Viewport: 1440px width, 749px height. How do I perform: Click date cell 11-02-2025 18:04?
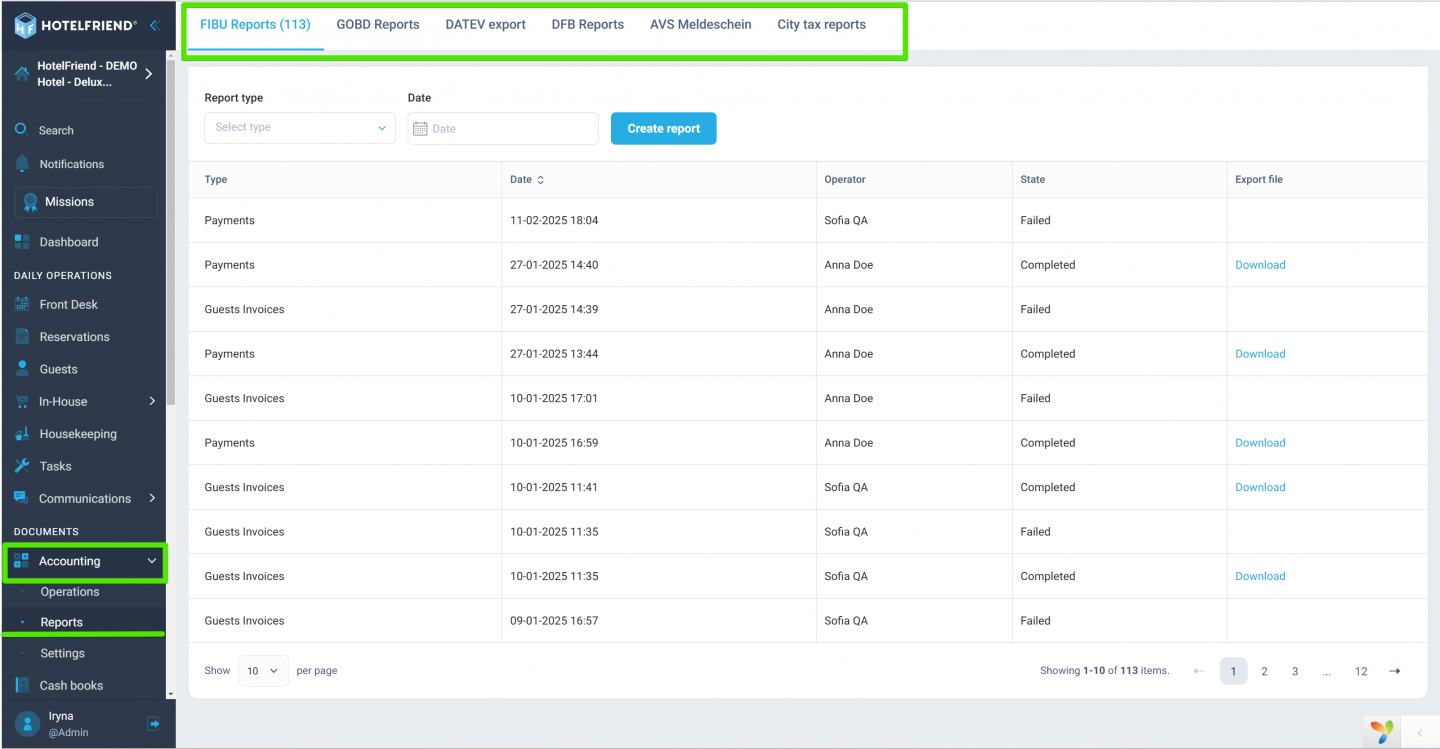pyautogui.click(x=554, y=220)
